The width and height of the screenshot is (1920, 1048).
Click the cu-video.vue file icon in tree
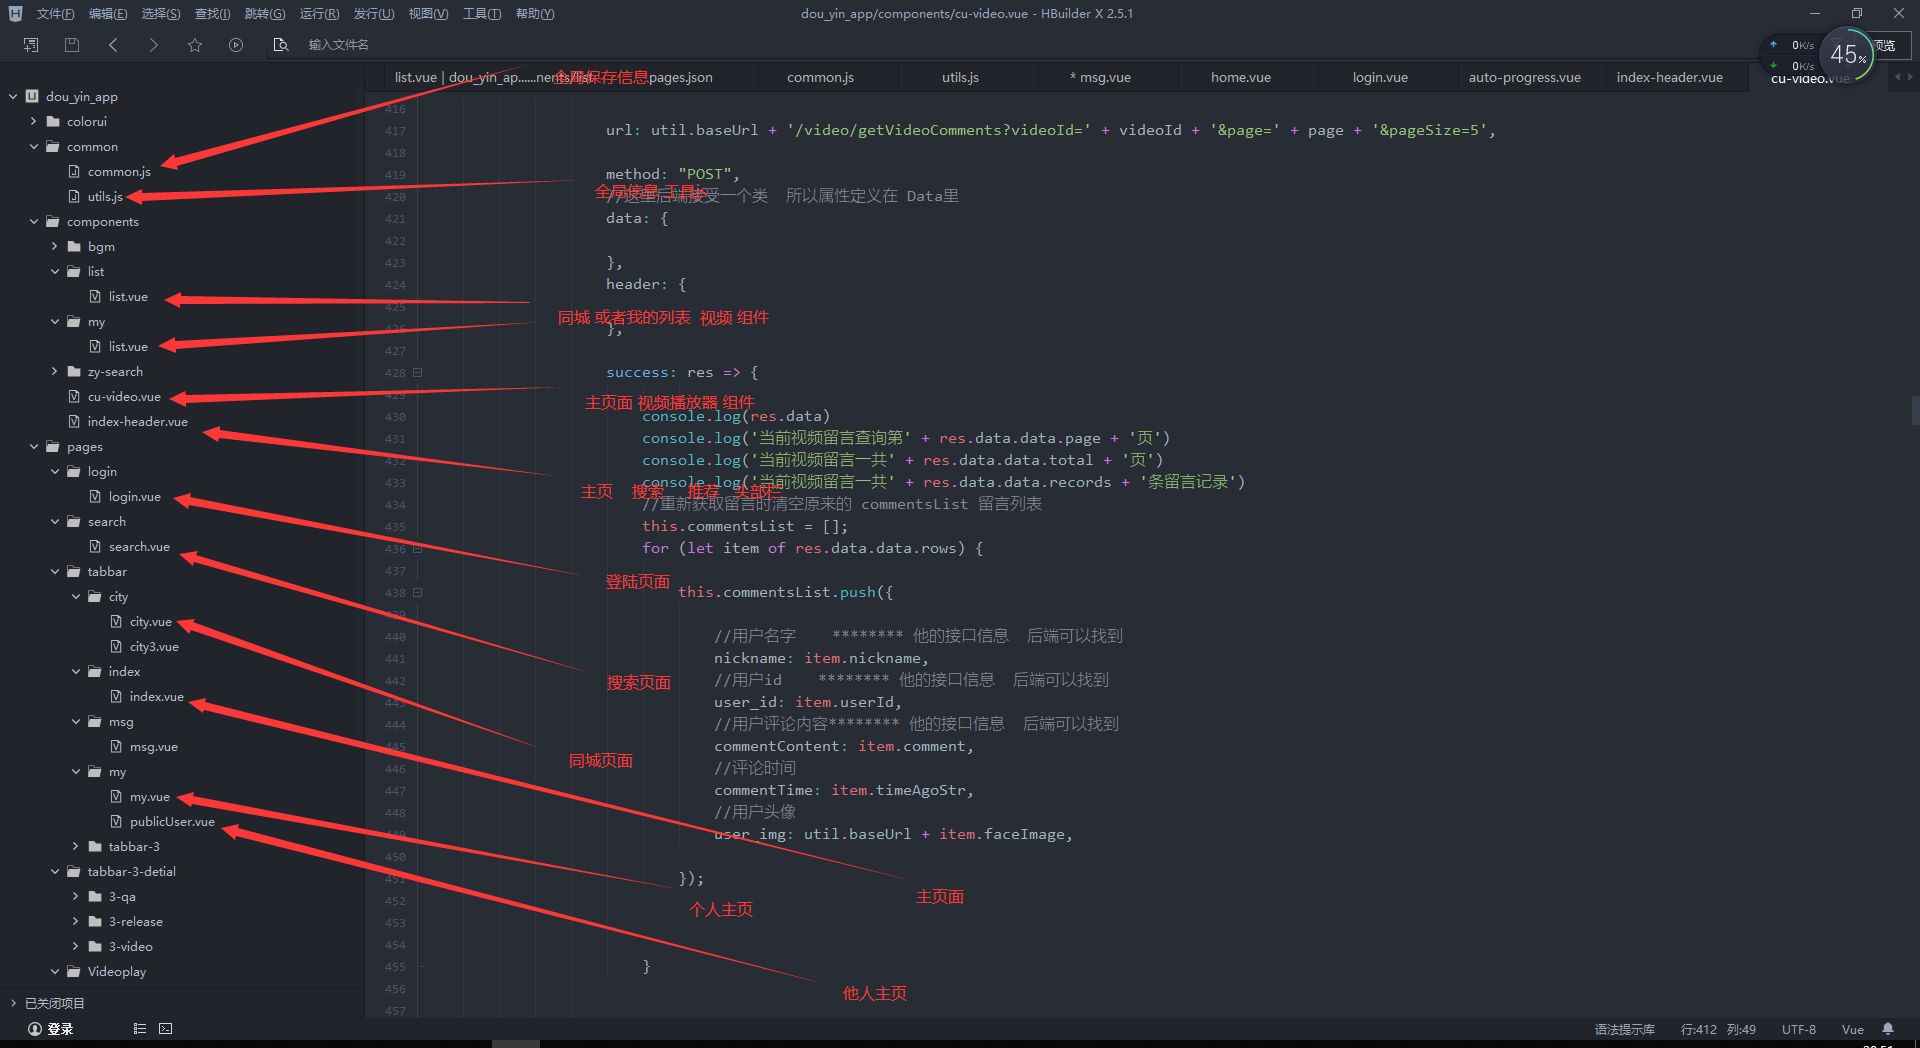(74, 397)
